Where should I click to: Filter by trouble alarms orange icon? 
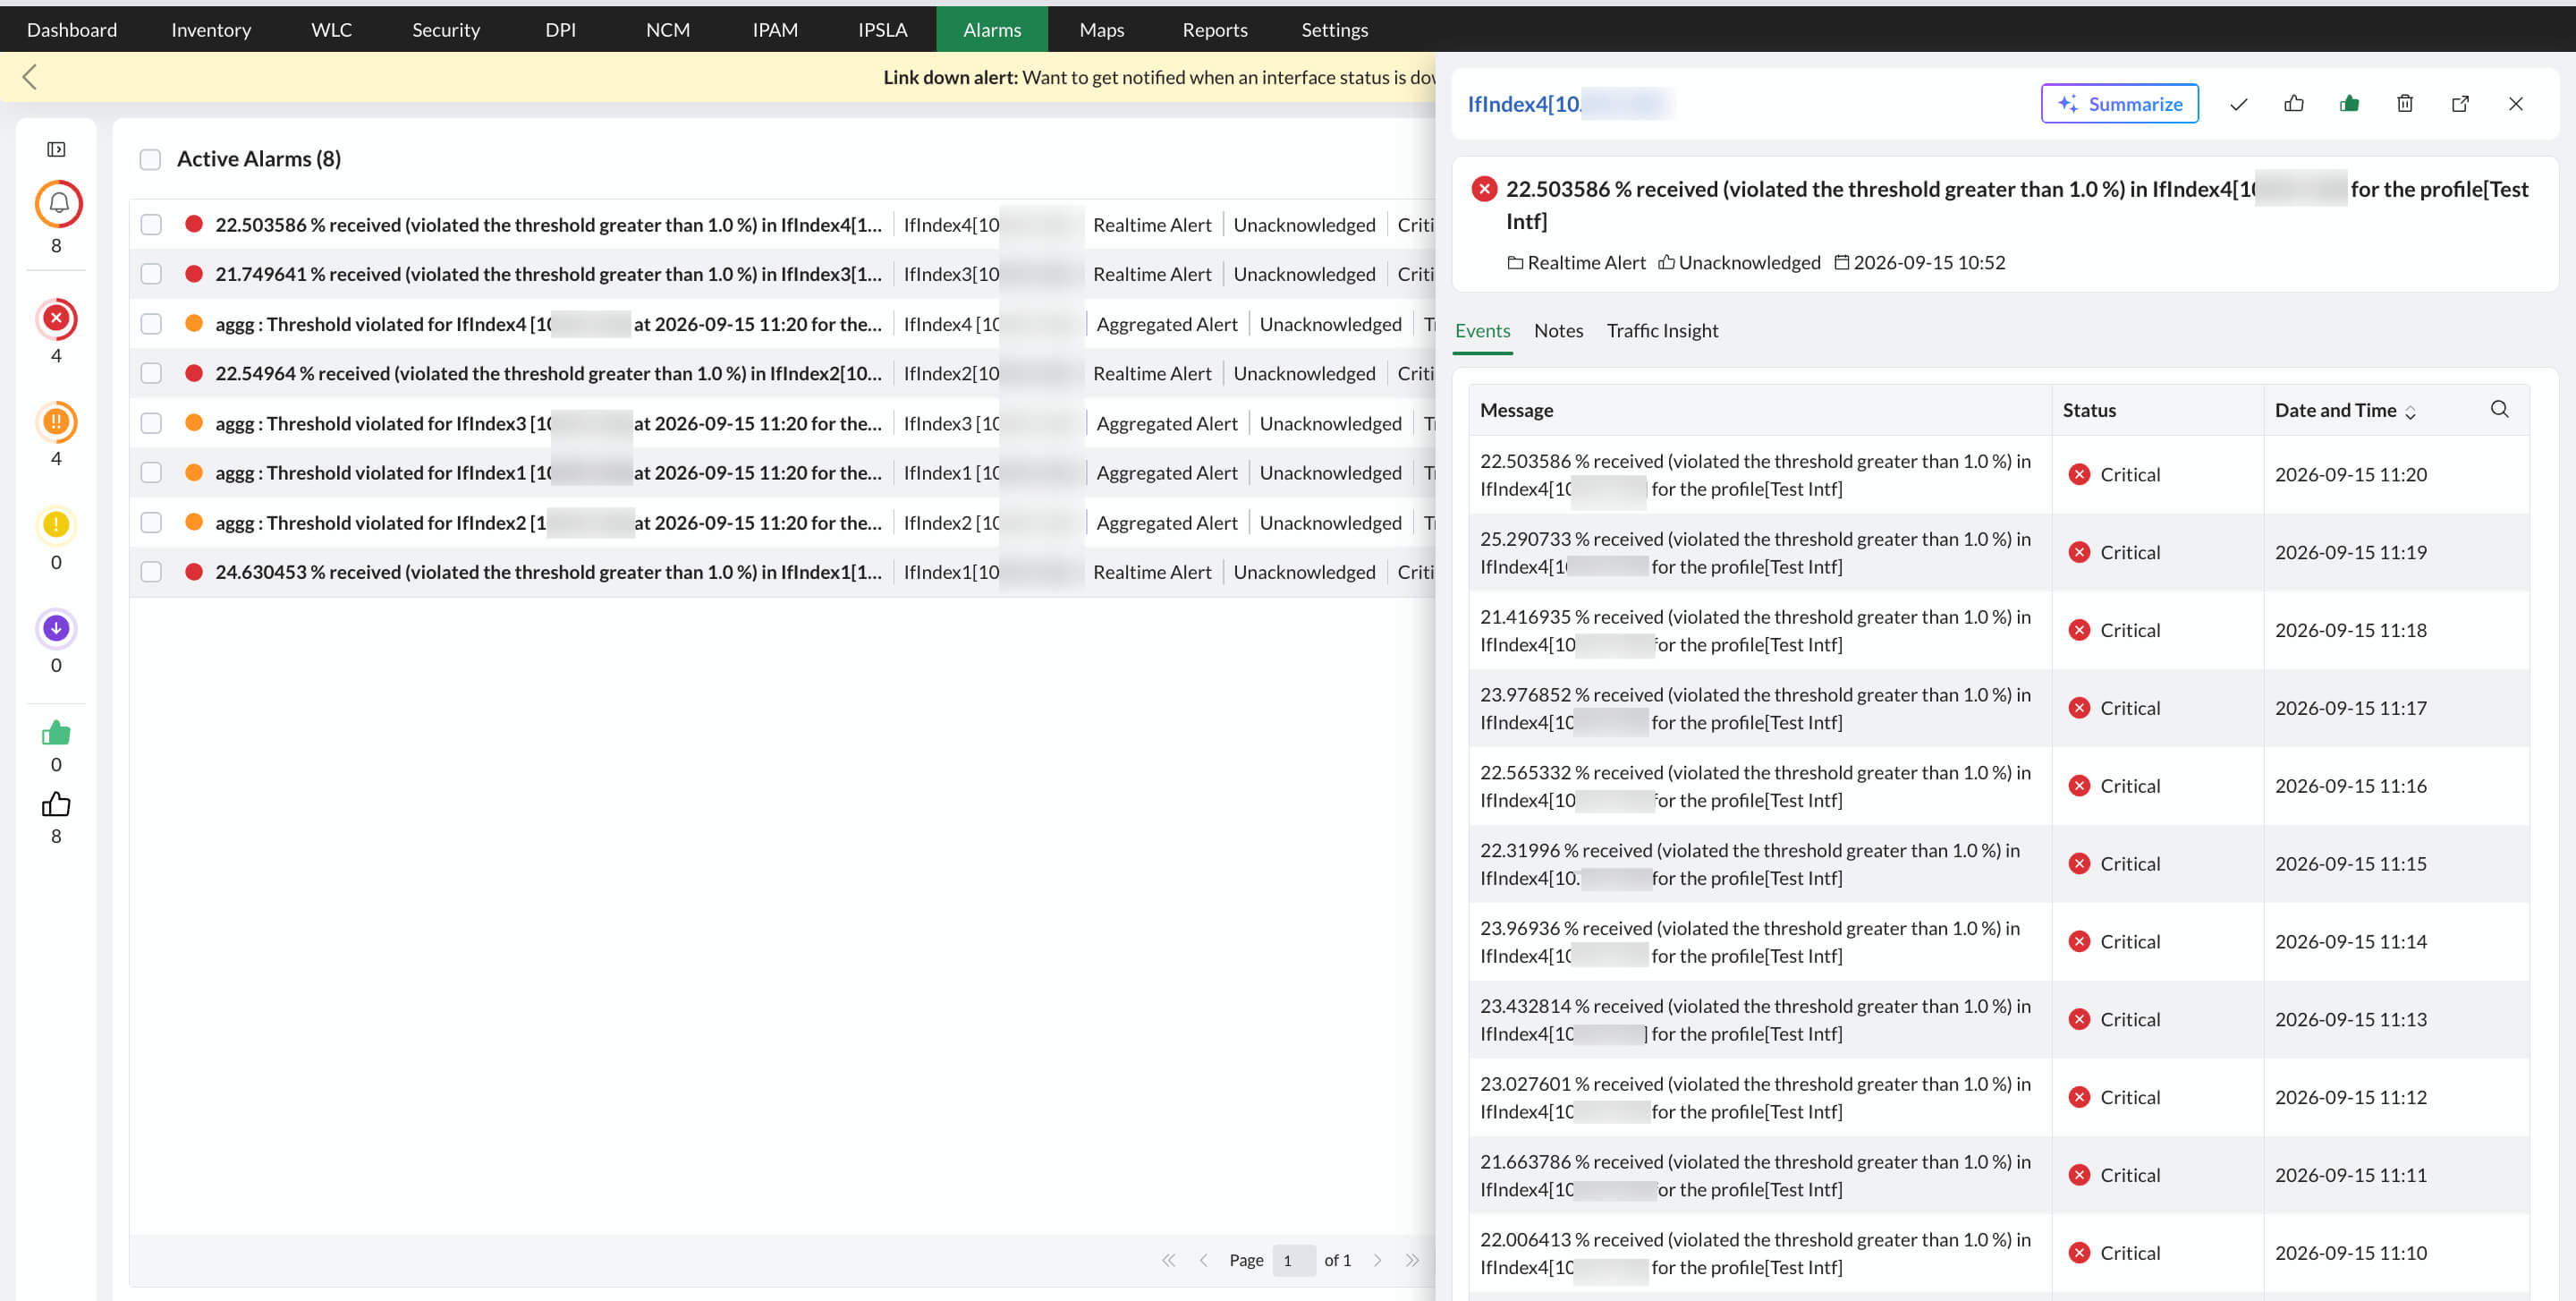point(57,422)
